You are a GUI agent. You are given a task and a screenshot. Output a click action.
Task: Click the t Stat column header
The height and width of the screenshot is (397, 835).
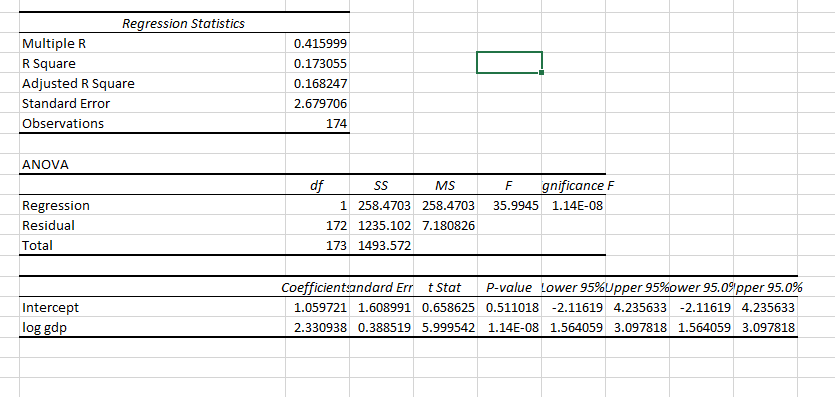pyautogui.click(x=445, y=288)
